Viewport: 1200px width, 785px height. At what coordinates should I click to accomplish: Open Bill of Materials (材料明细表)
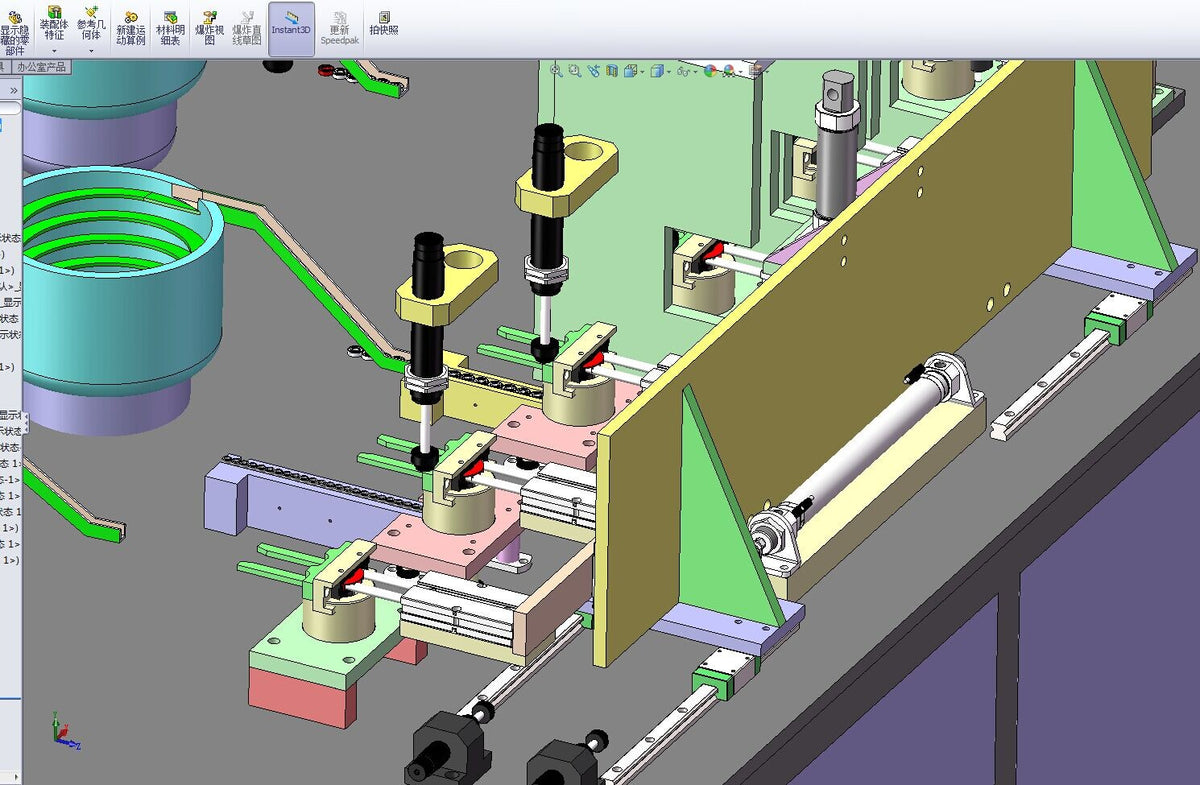click(170, 29)
